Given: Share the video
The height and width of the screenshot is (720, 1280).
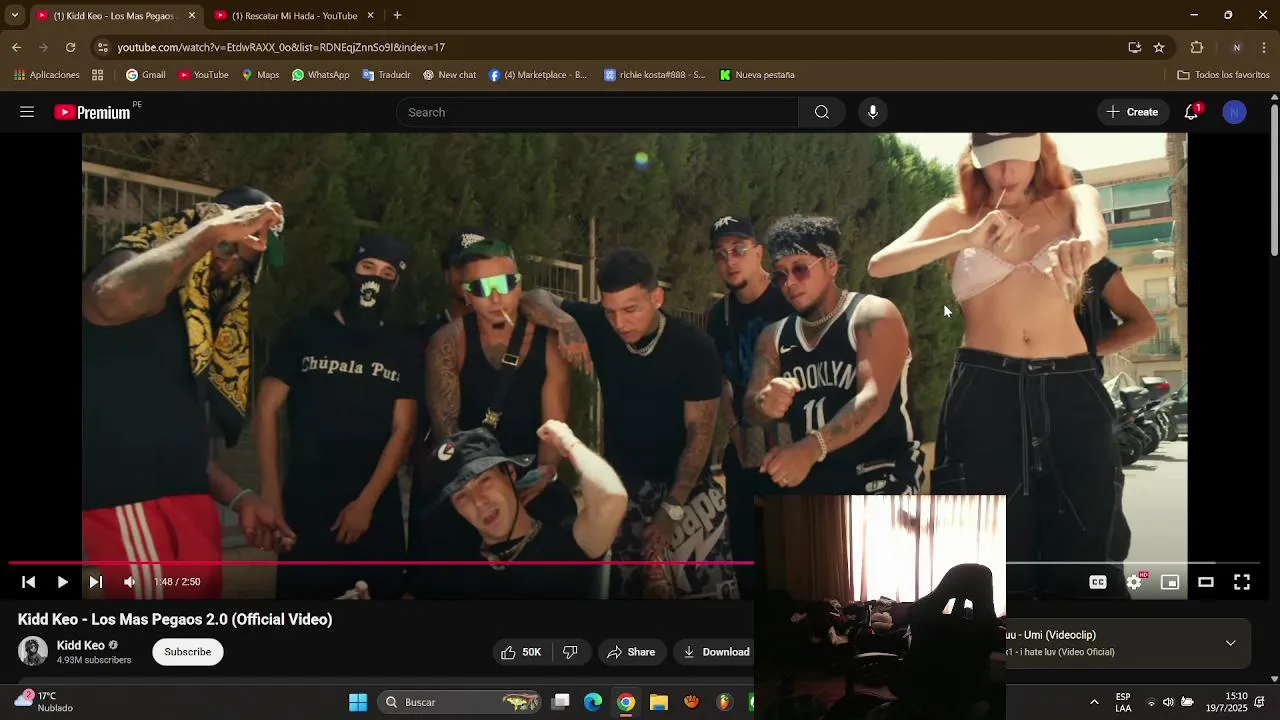Looking at the screenshot, I should 631,652.
